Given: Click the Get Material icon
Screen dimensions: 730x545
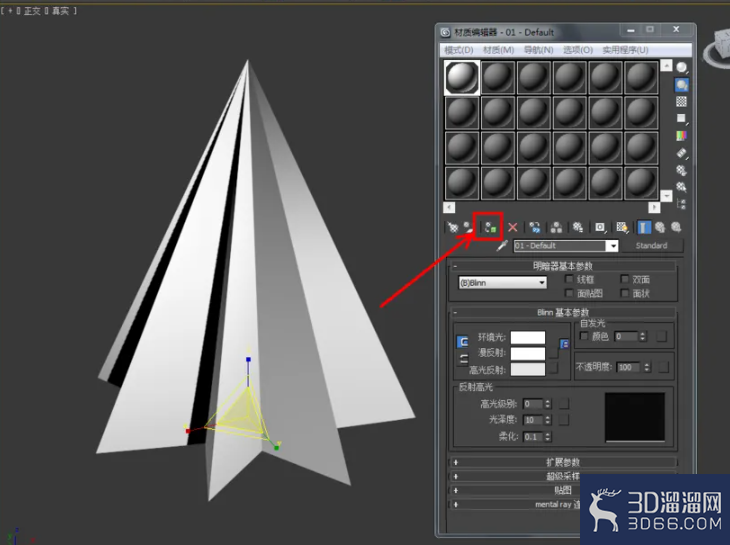Looking at the screenshot, I should coord(452,227).
